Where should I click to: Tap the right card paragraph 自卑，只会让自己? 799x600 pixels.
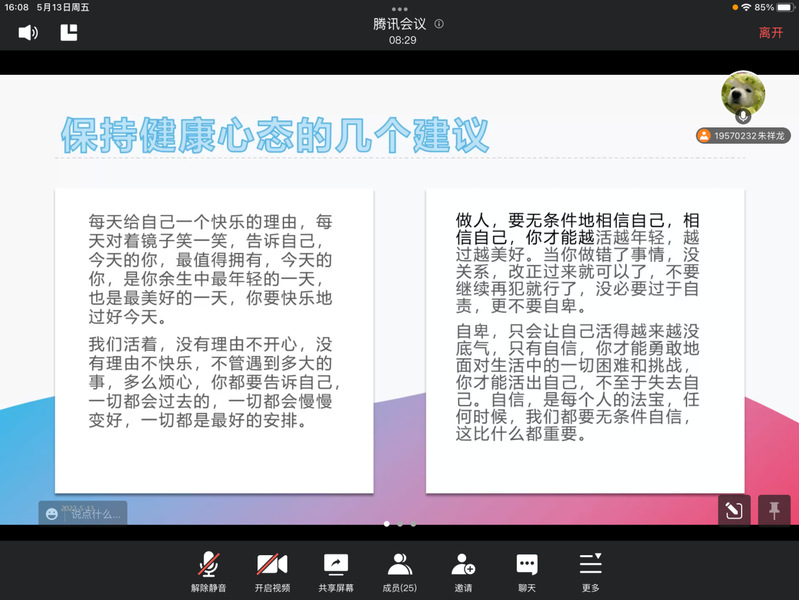[x=577, y=382]
